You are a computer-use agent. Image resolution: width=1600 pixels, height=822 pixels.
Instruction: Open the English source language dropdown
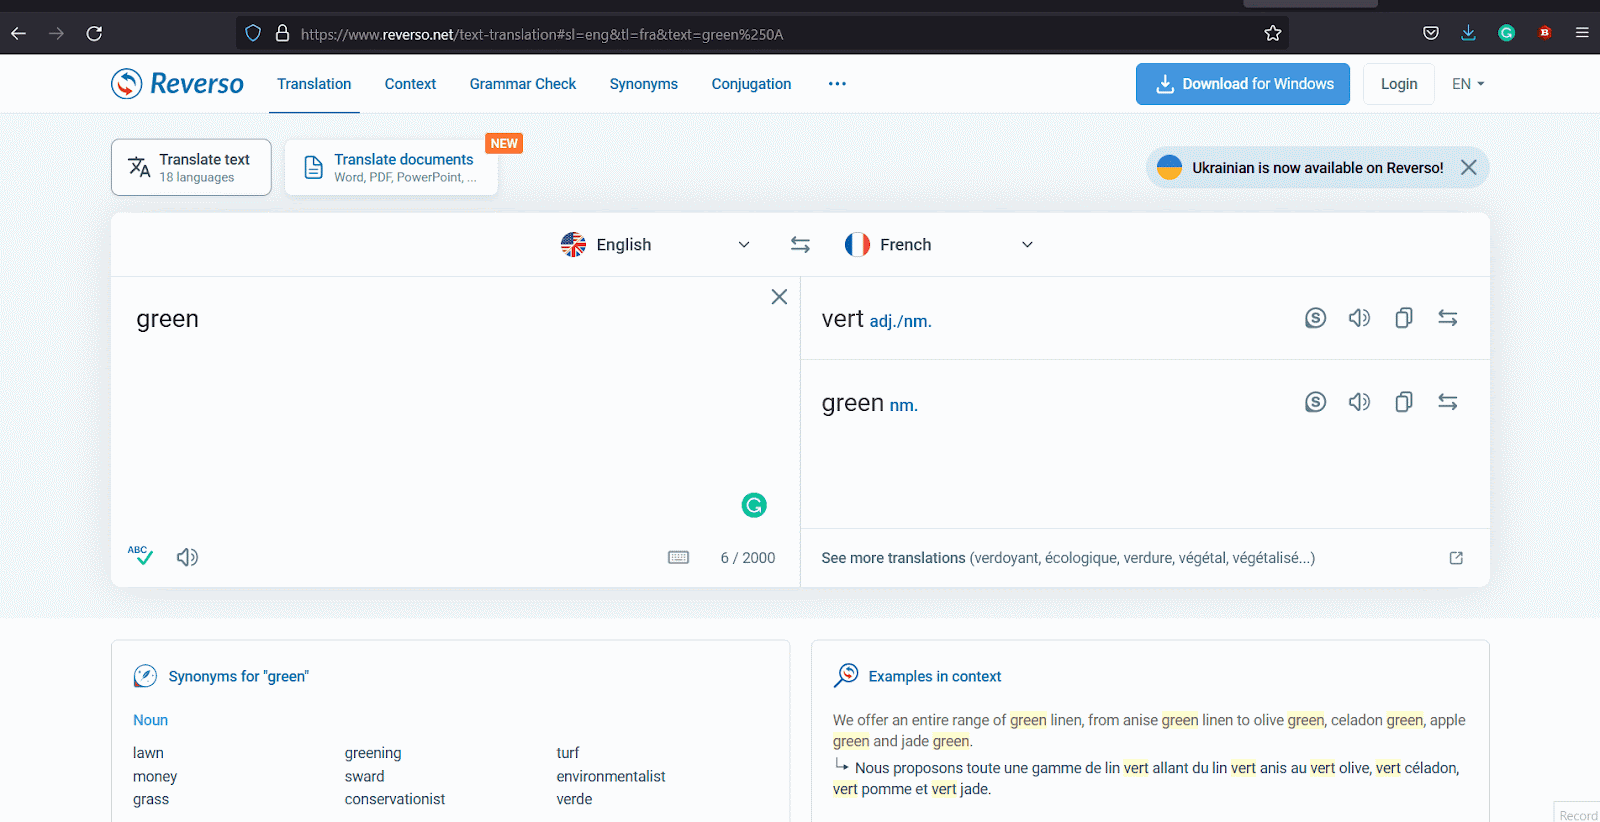coord(655,245)
